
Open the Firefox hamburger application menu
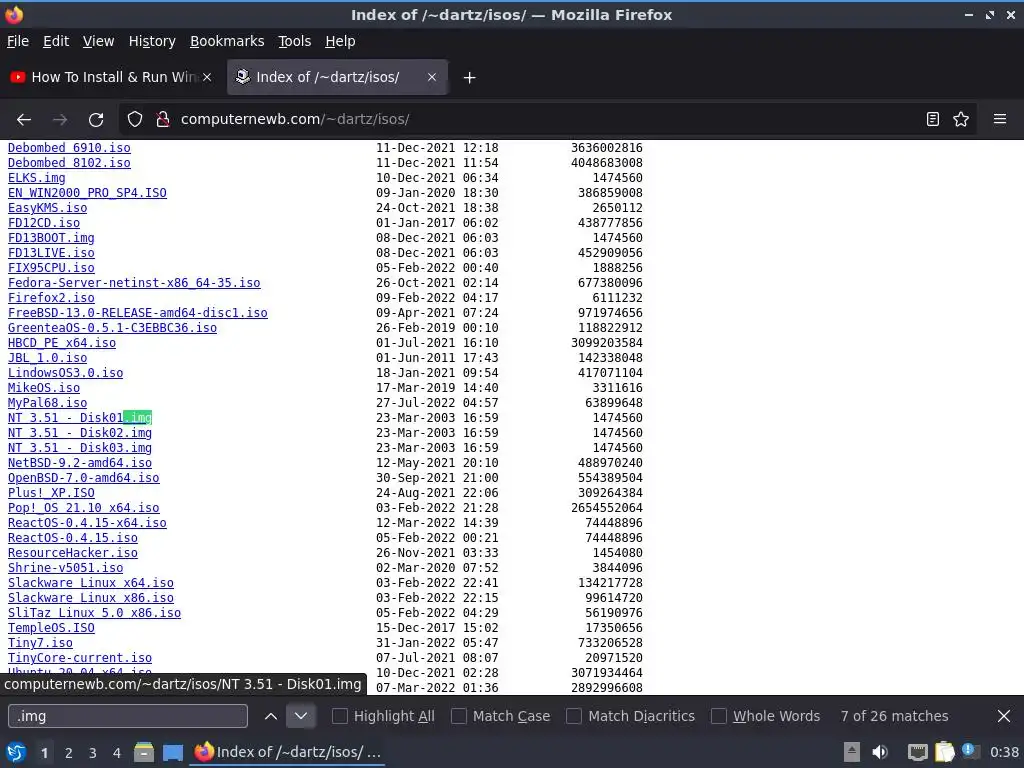point(1000,120)
